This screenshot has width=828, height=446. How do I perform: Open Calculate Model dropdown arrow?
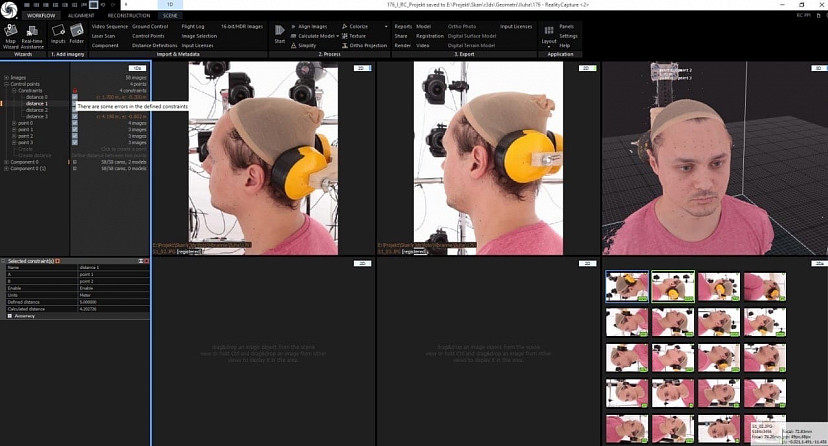(337, 36)
